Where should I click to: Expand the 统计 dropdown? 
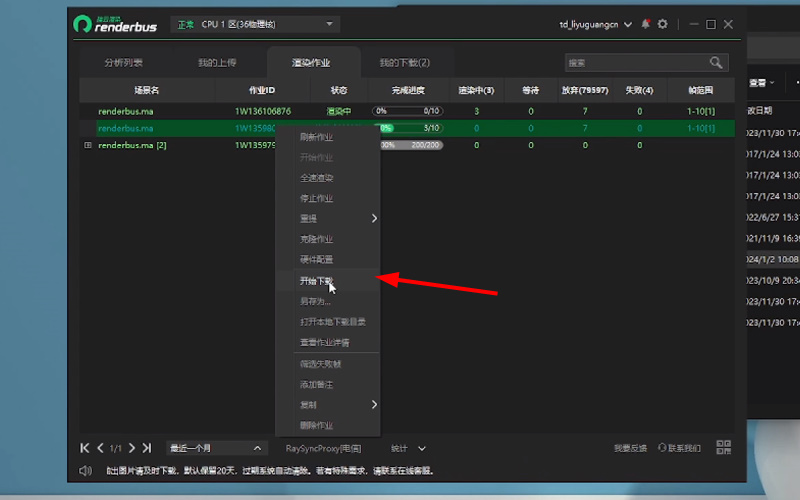click(x=408, y=448)
